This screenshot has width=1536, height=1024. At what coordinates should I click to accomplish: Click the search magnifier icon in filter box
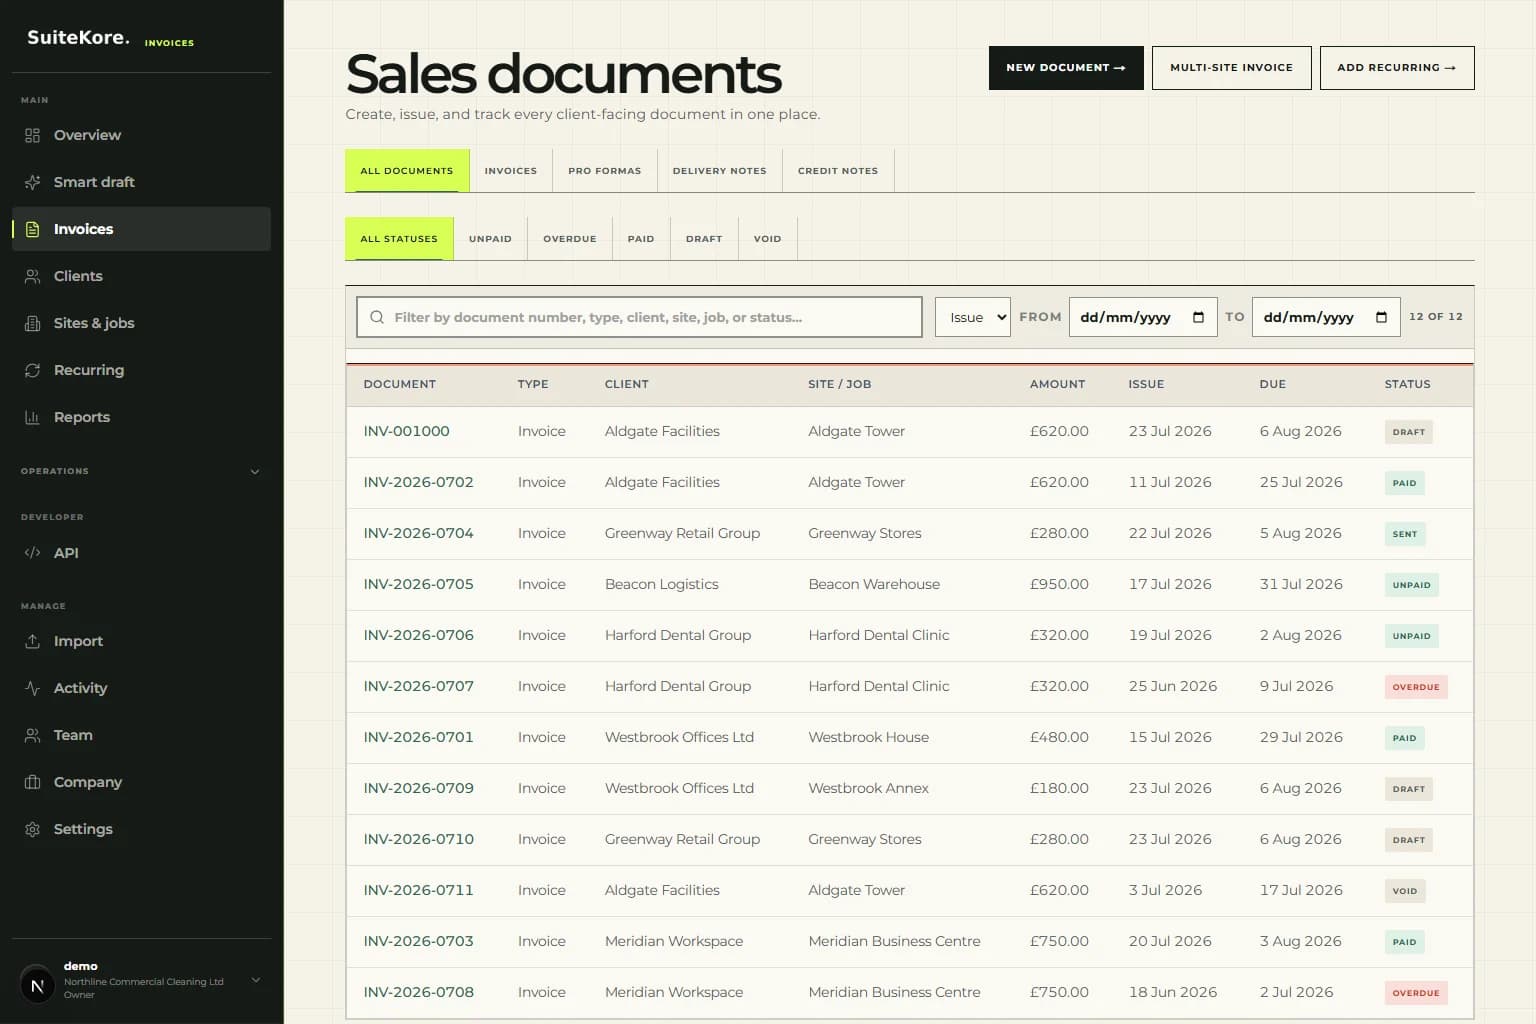pyautogui.click(x=377, y=317)
